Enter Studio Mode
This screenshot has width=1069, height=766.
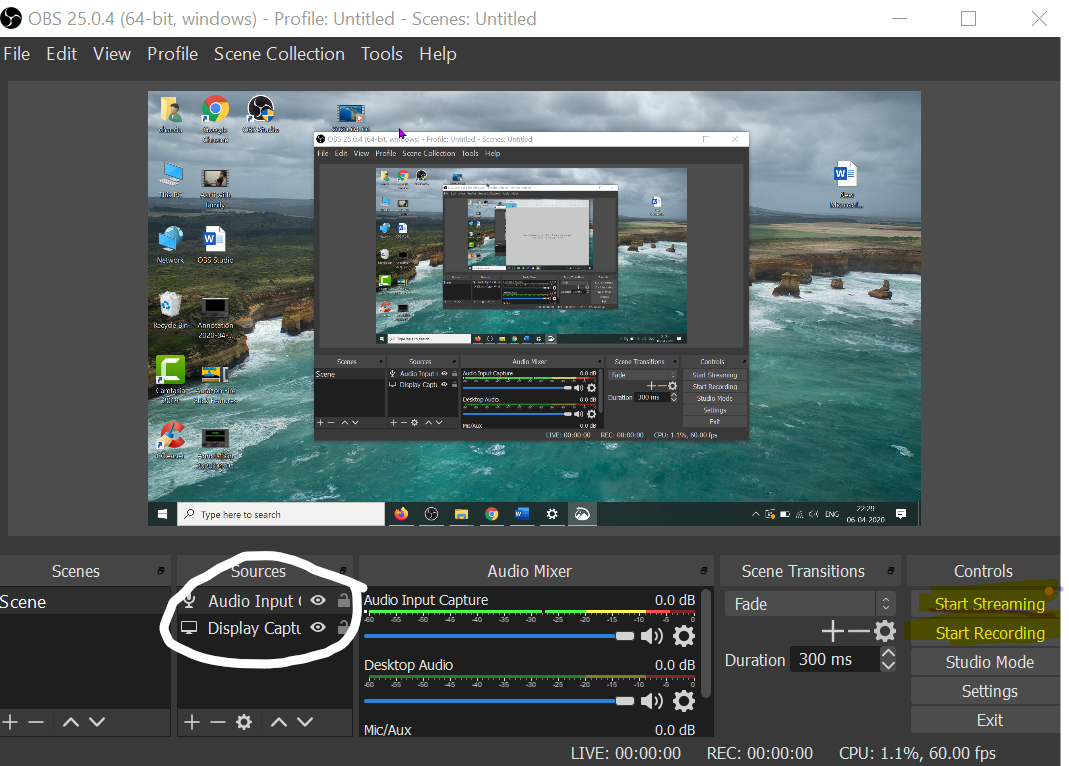989,662
